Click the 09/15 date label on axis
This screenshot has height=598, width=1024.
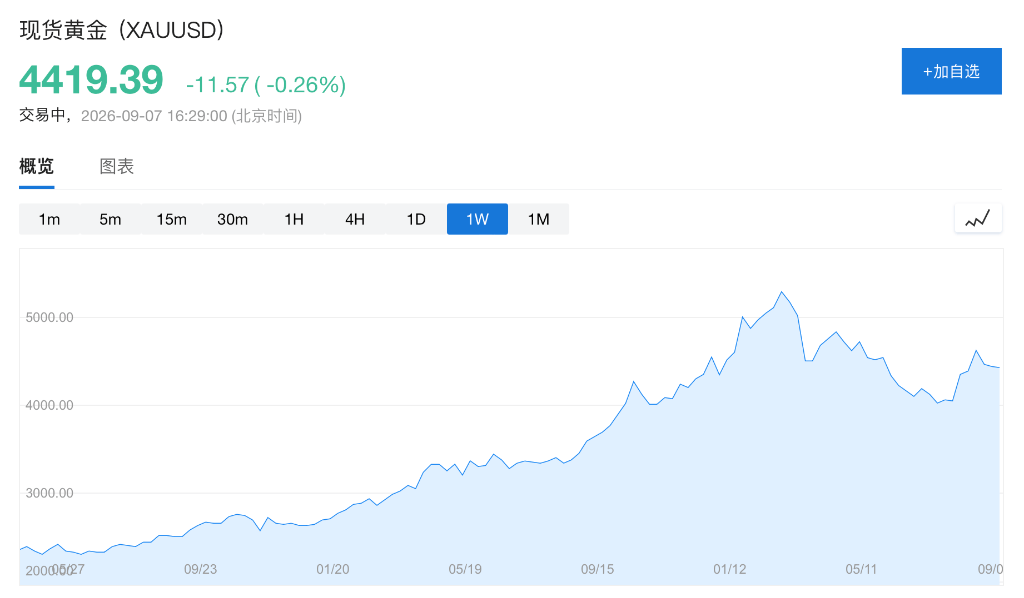tap(598, 569)
